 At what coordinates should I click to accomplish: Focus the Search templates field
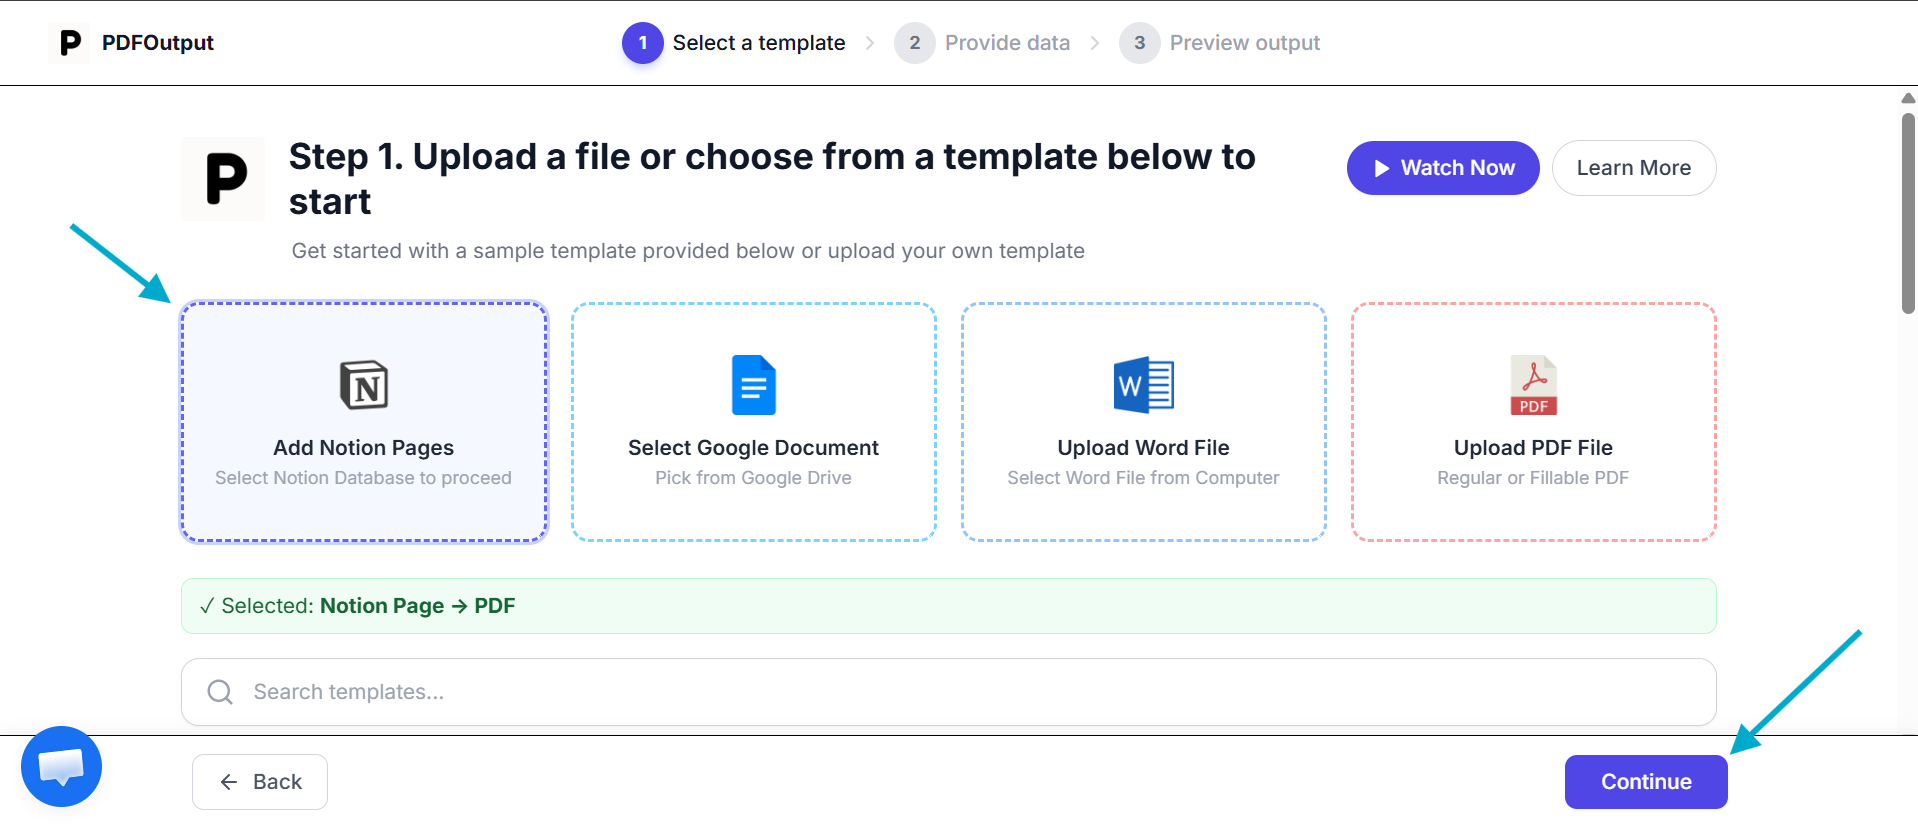tap(949, 692)
